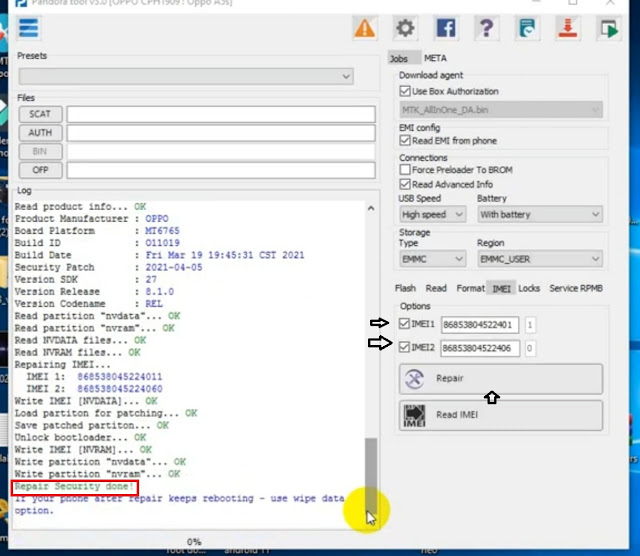
Task: Click the Read IMEI button label
Action: [x=457, y=415]
